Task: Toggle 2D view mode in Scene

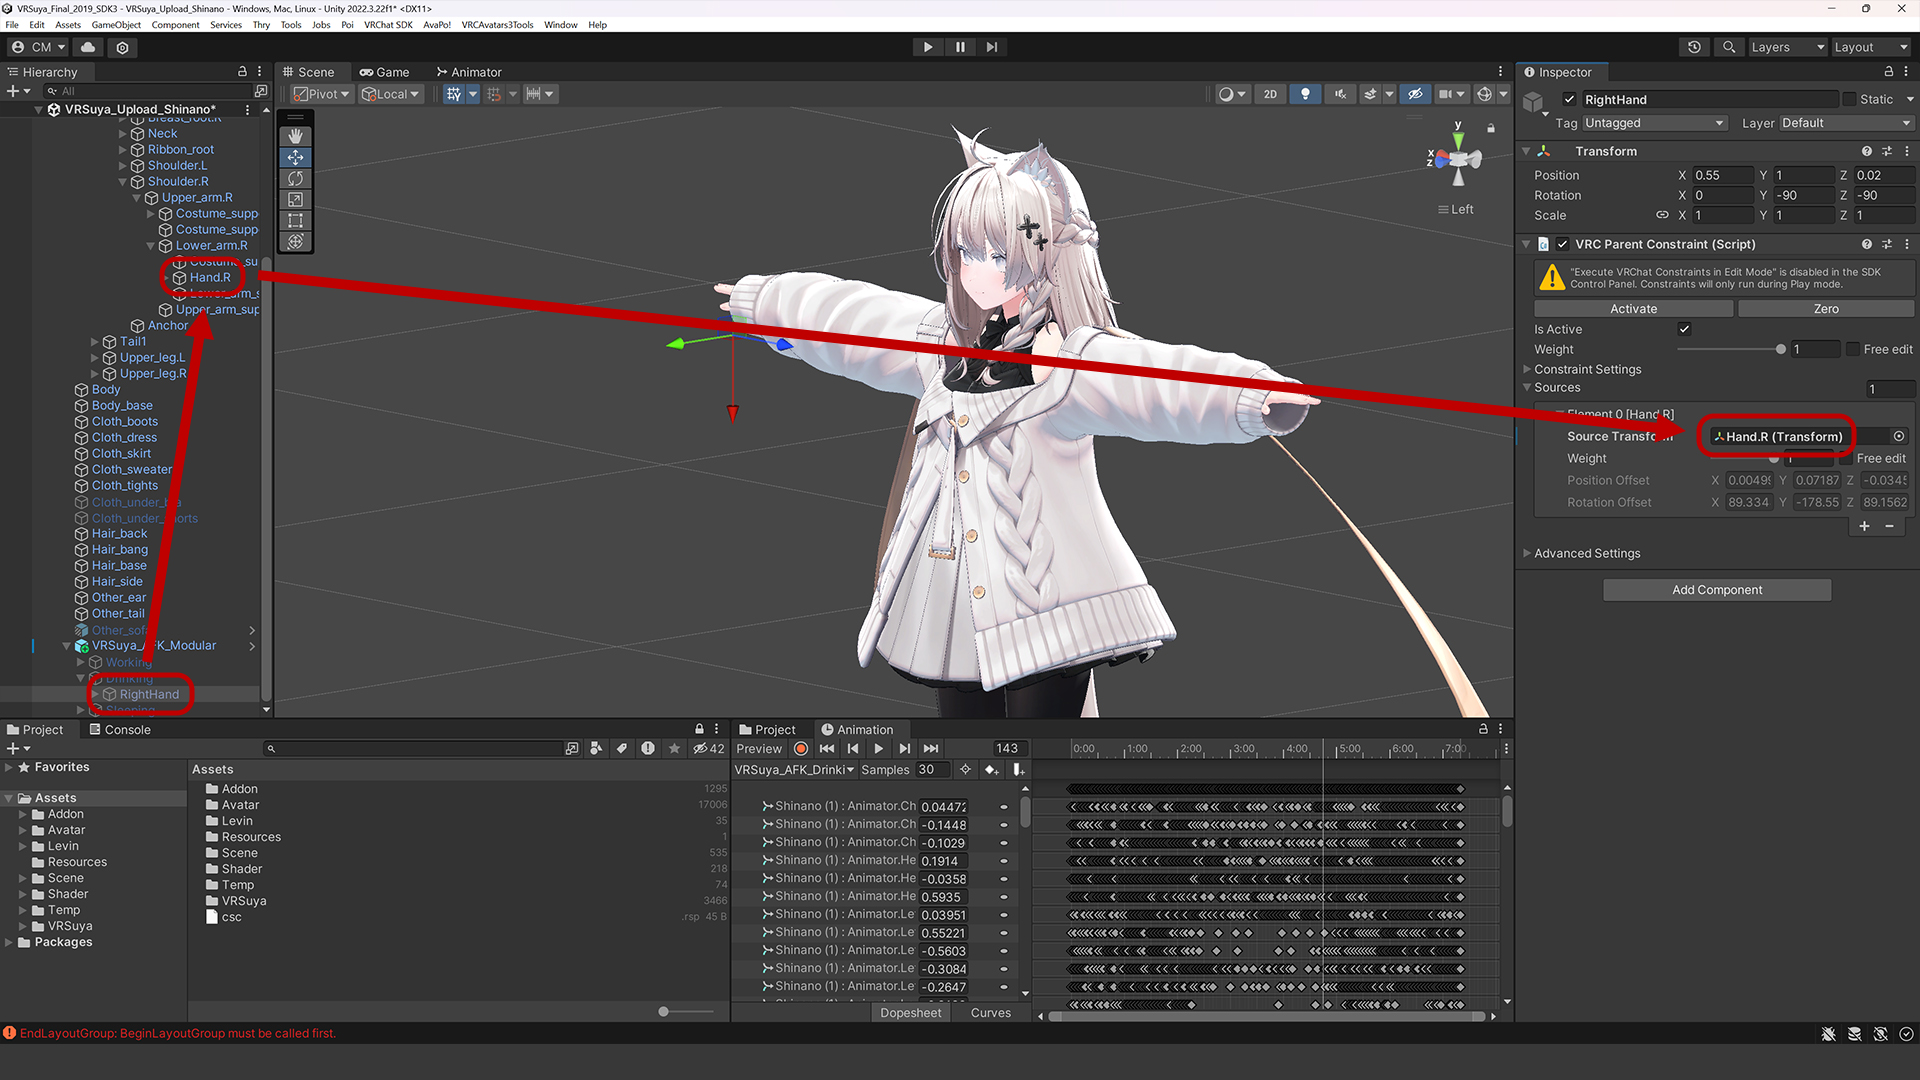Action: pyautogui.click(x=1270, y=94)
